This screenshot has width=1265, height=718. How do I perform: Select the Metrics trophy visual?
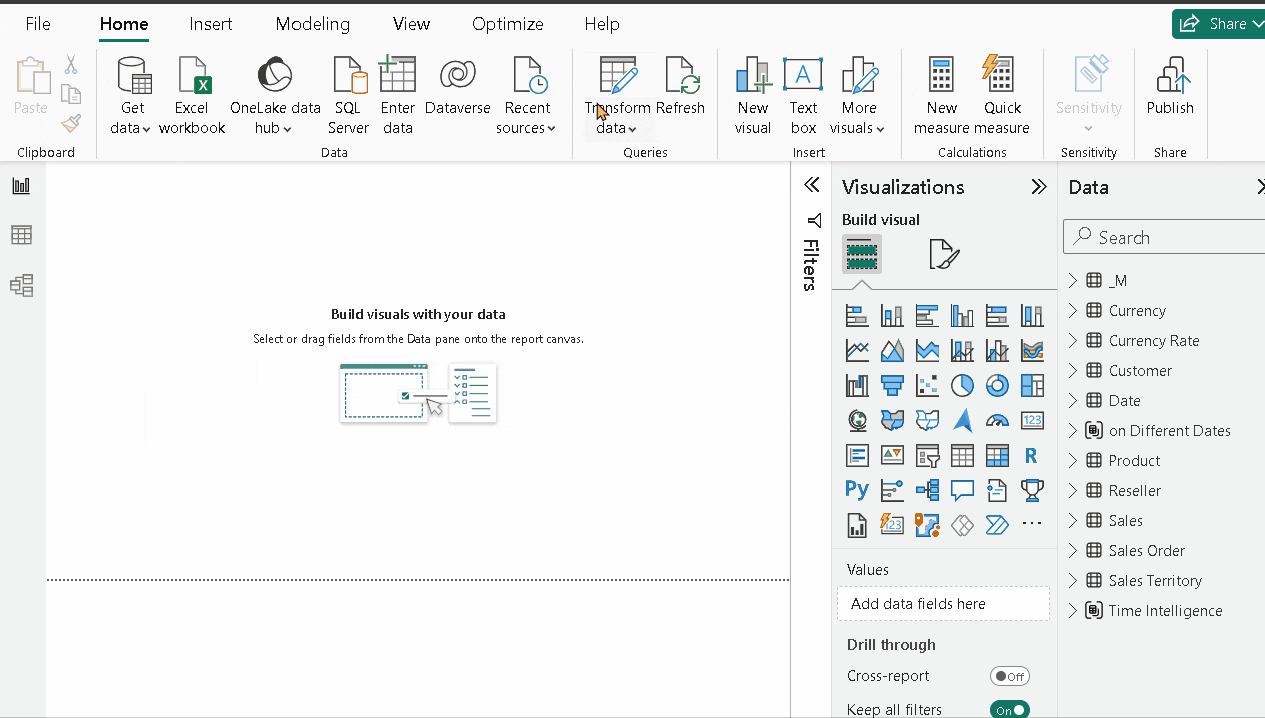click(x=1032, y=490)
